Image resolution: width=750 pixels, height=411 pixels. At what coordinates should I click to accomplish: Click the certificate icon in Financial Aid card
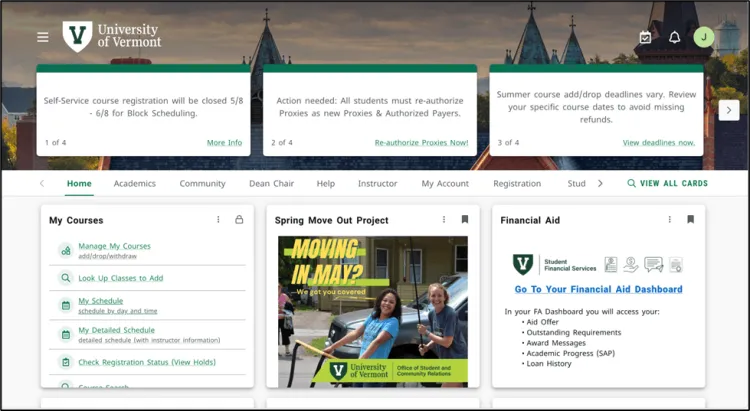click(675, 265)
